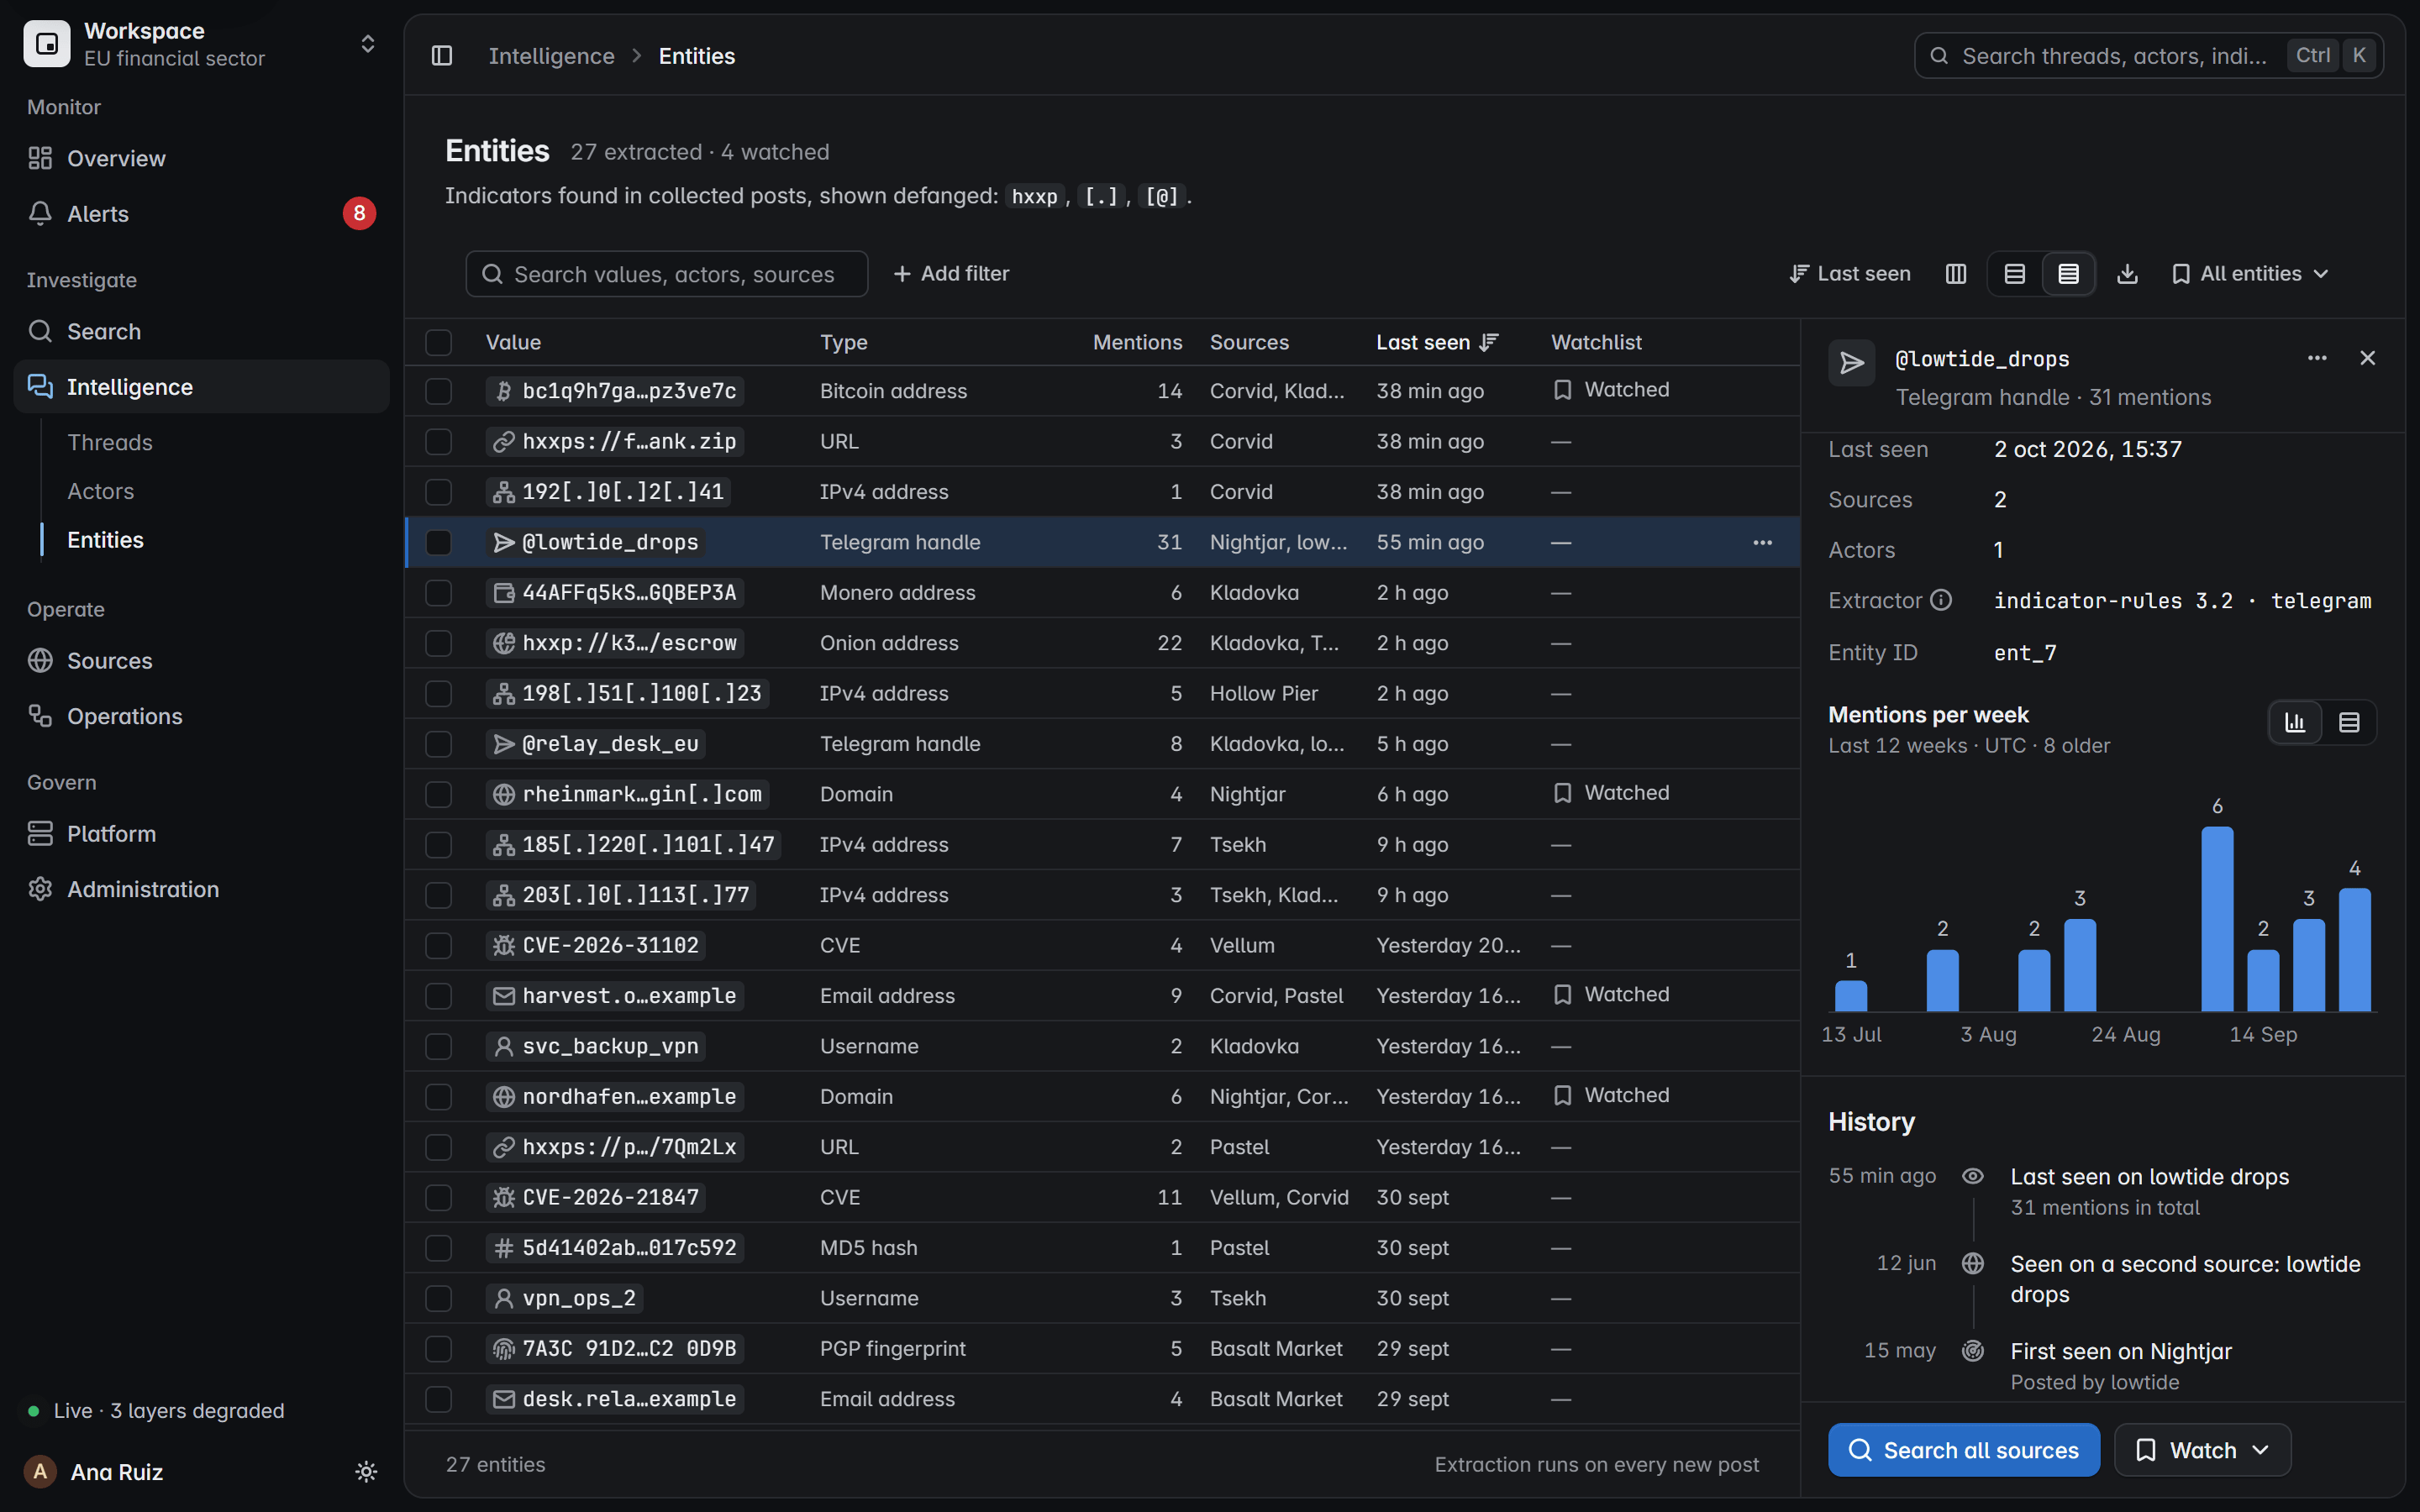The height and width of the screenshot is (1512, 2420).
Task: Close the @lowtide_drops detail panel
Action: coord(2367,358)
